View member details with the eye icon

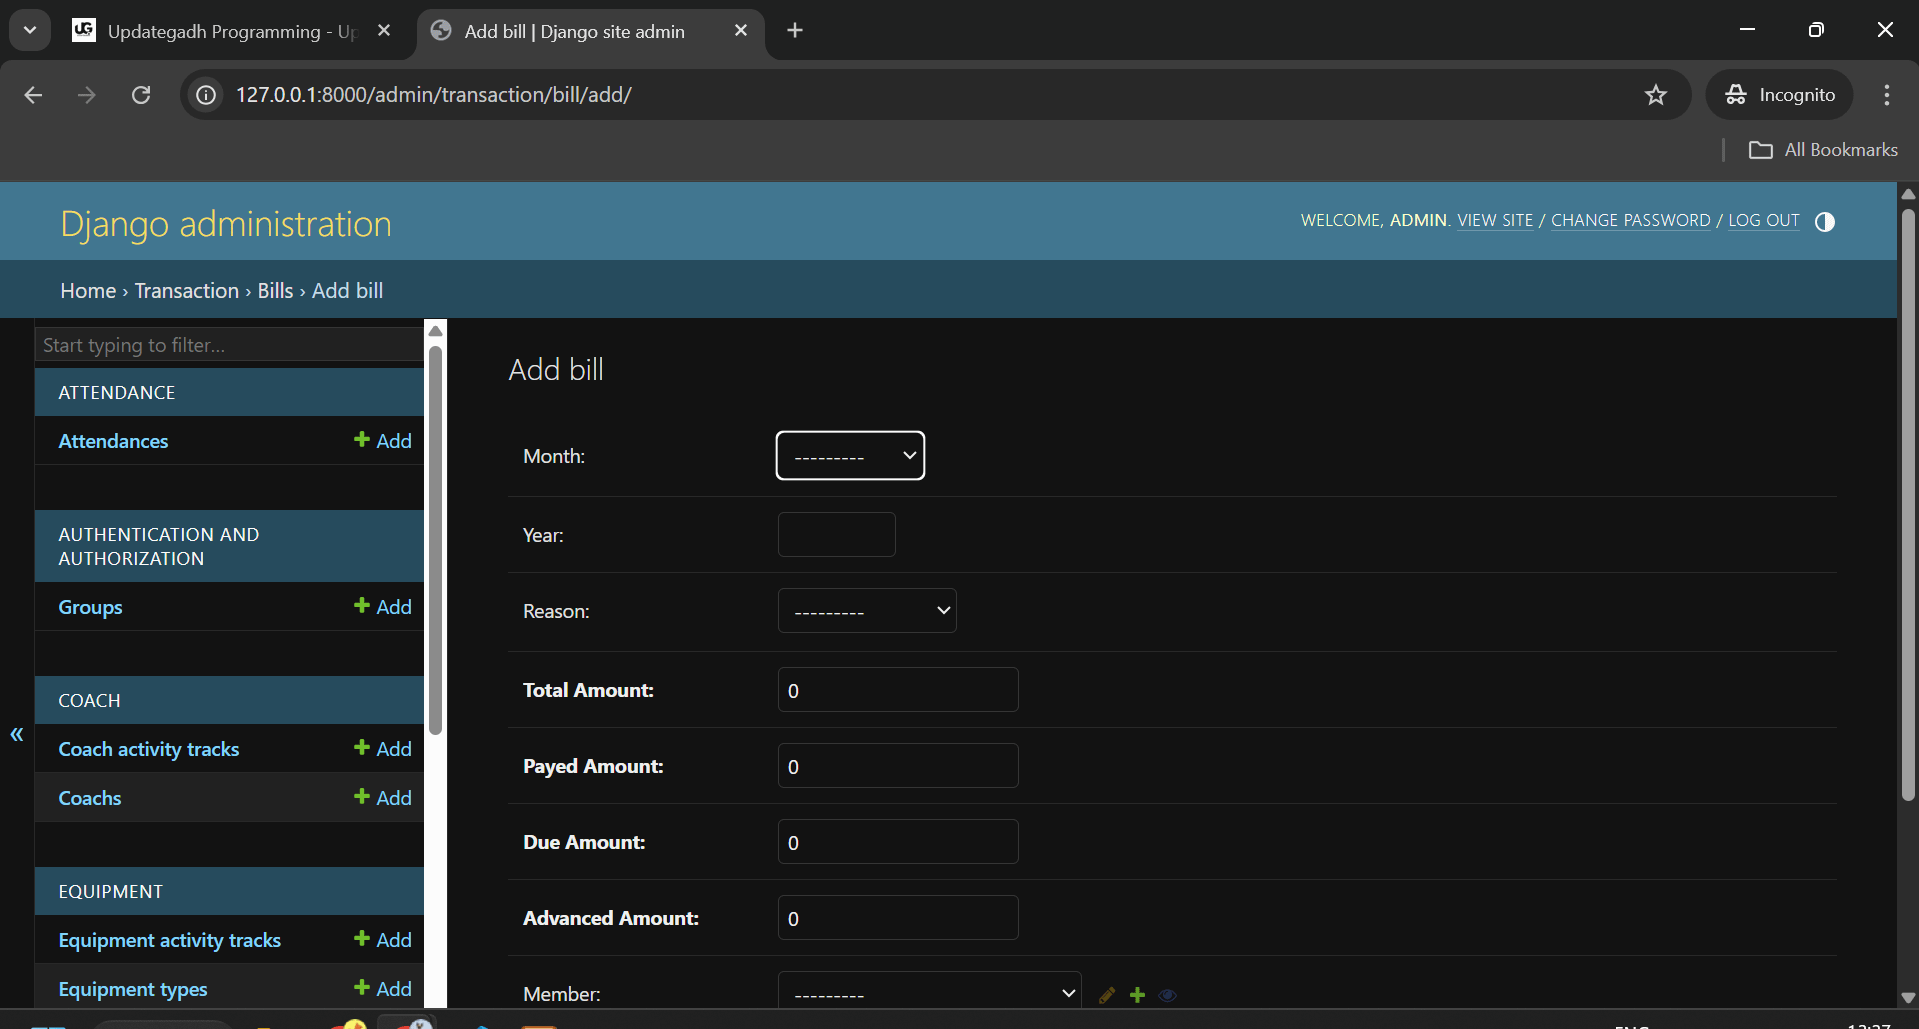[1168, 995]
